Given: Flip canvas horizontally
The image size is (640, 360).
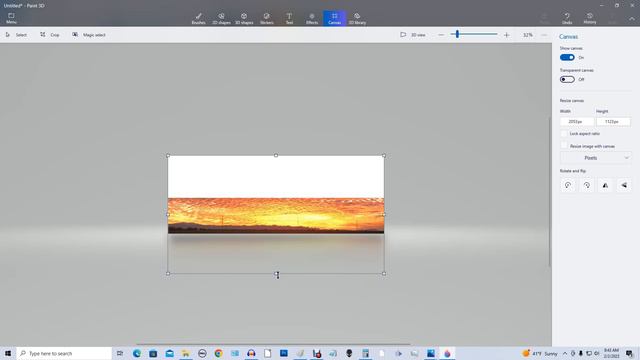Looking at the screenshot, I should coord(605,185).
